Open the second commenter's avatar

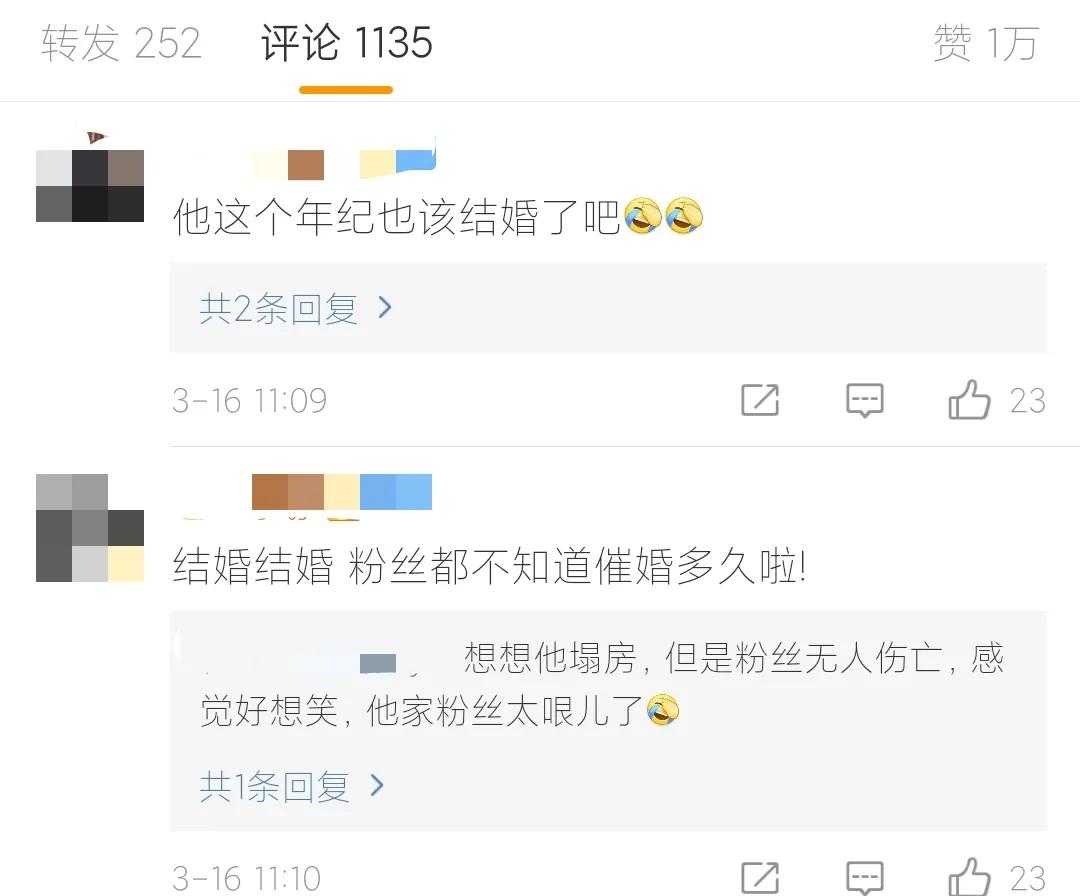90,528
